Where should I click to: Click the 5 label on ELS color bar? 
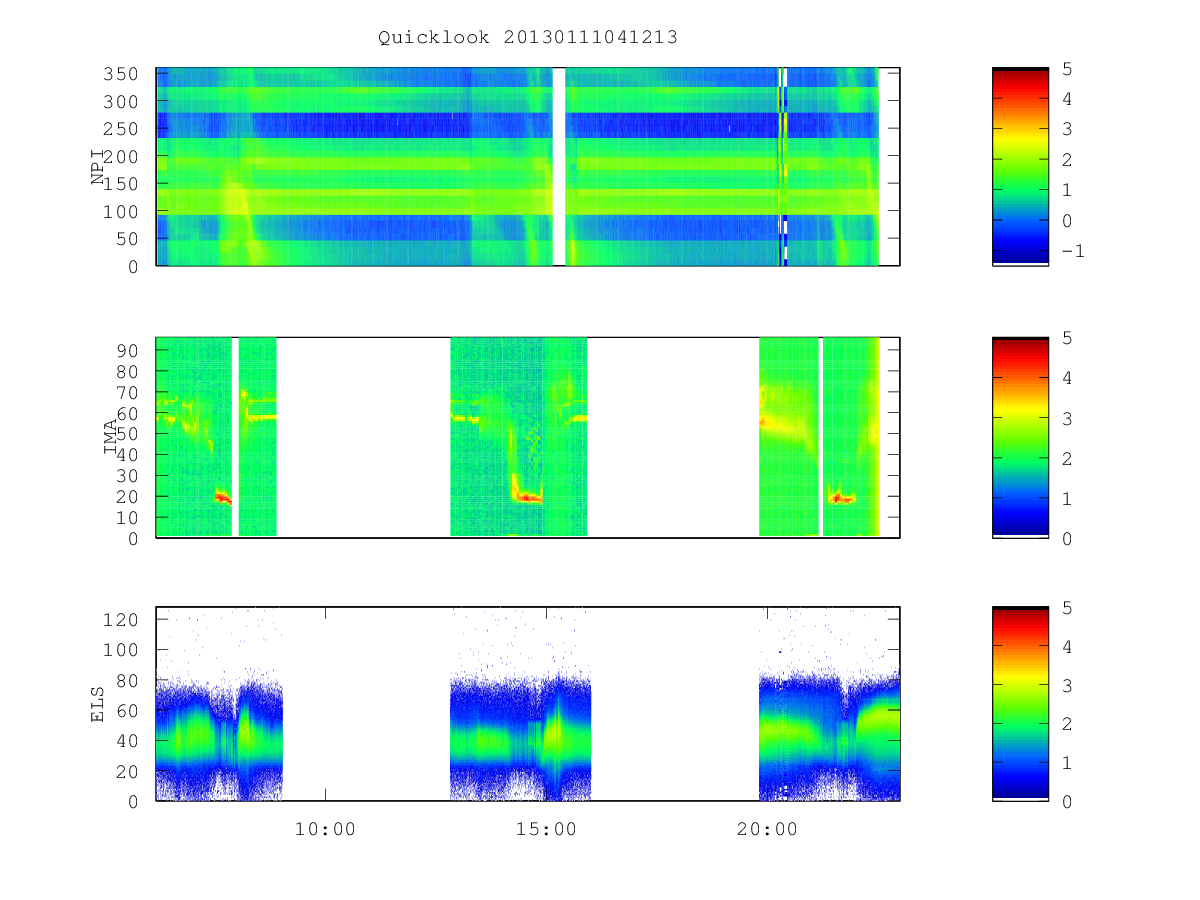click(x=1066, y=607)
